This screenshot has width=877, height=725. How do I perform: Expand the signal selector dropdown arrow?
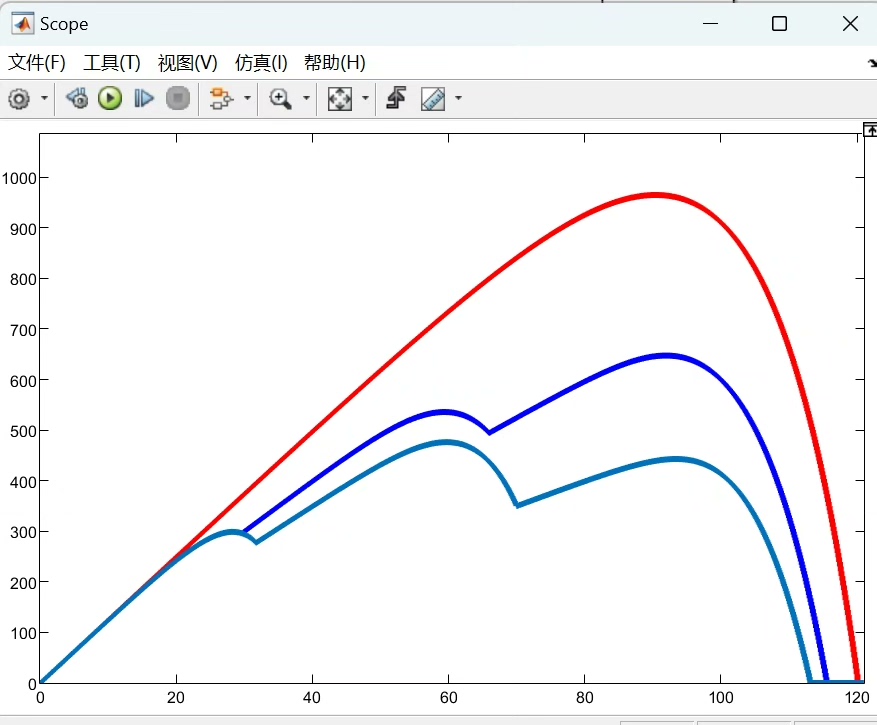pyautogui.click(x=247, y=98)
